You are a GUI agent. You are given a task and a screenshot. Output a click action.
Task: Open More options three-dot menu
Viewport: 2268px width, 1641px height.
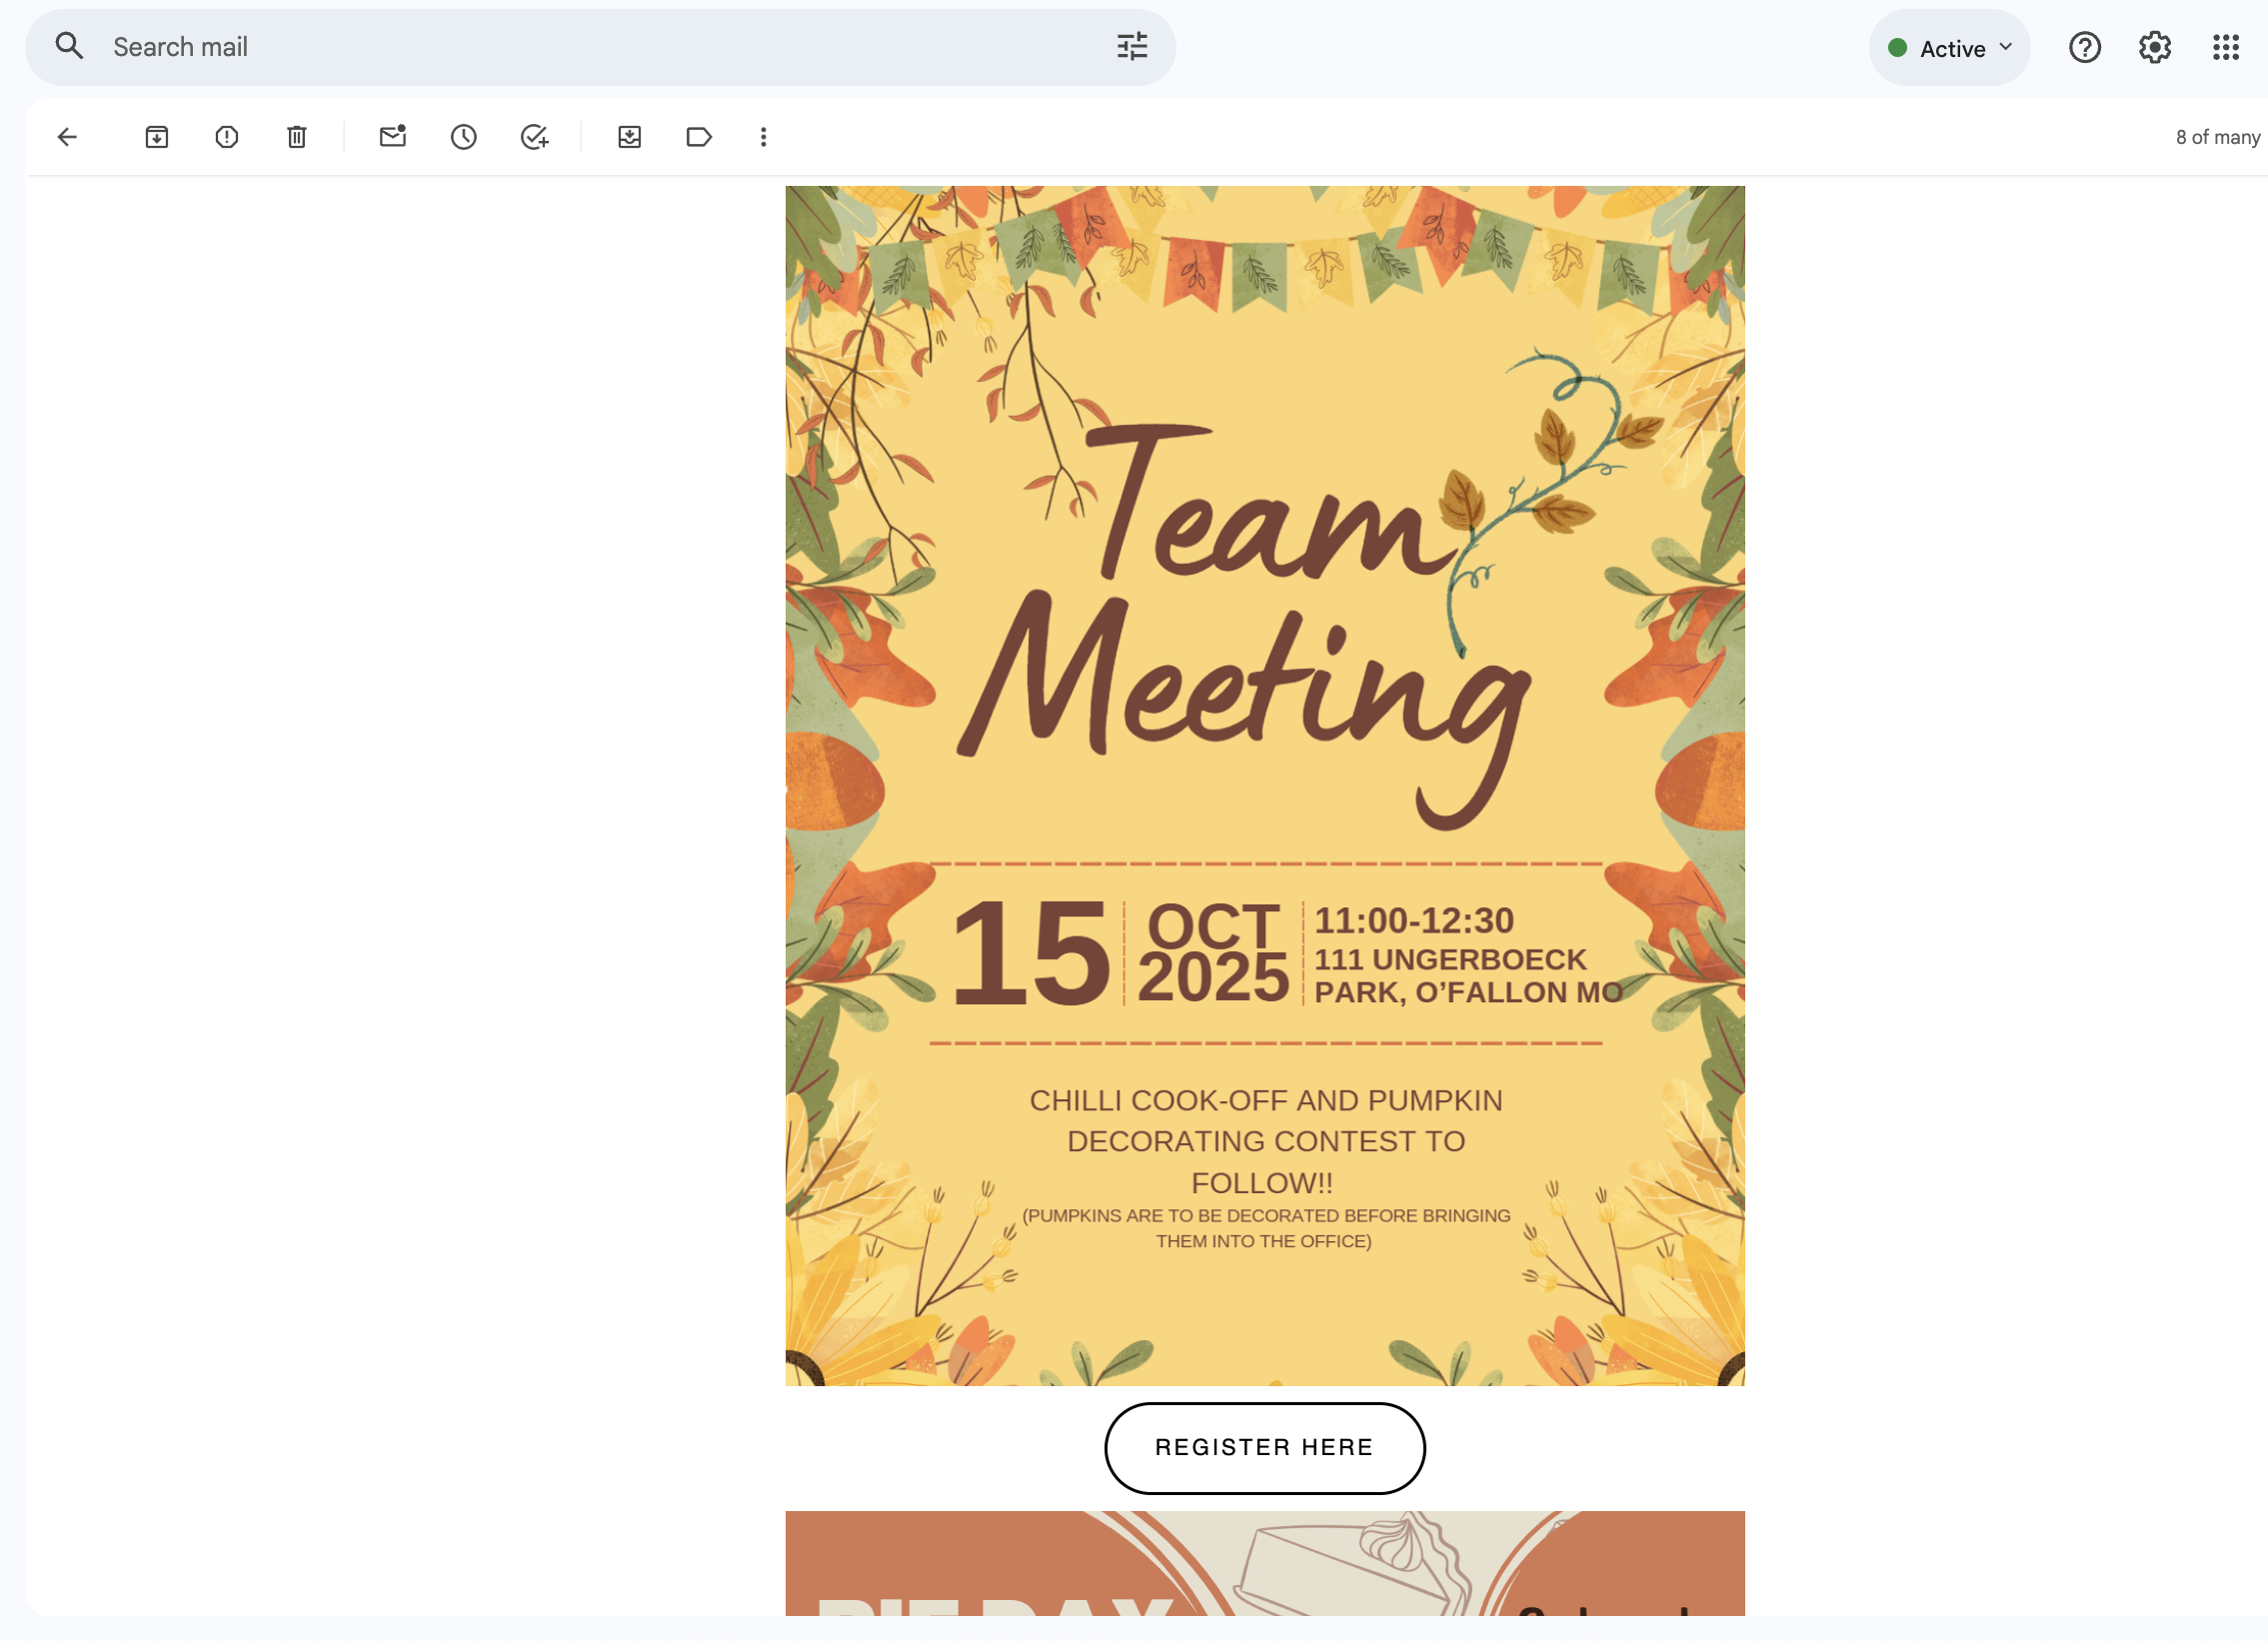[x=763, y=137]
